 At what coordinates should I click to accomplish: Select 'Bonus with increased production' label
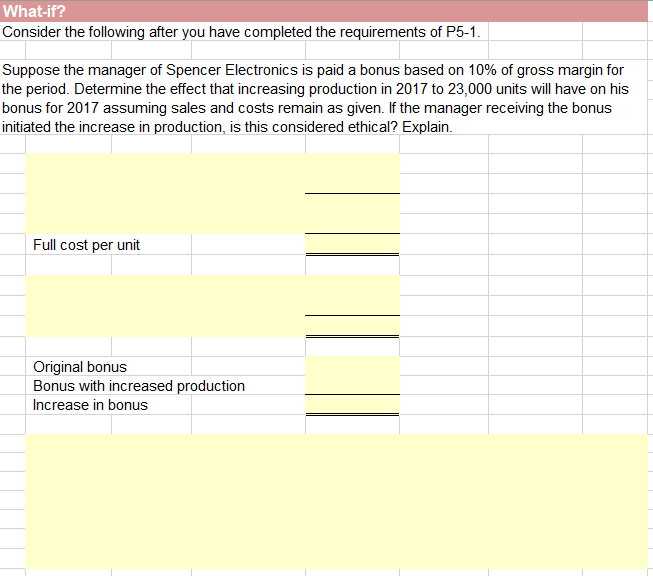pyautogui.click(x=139, y=386)
